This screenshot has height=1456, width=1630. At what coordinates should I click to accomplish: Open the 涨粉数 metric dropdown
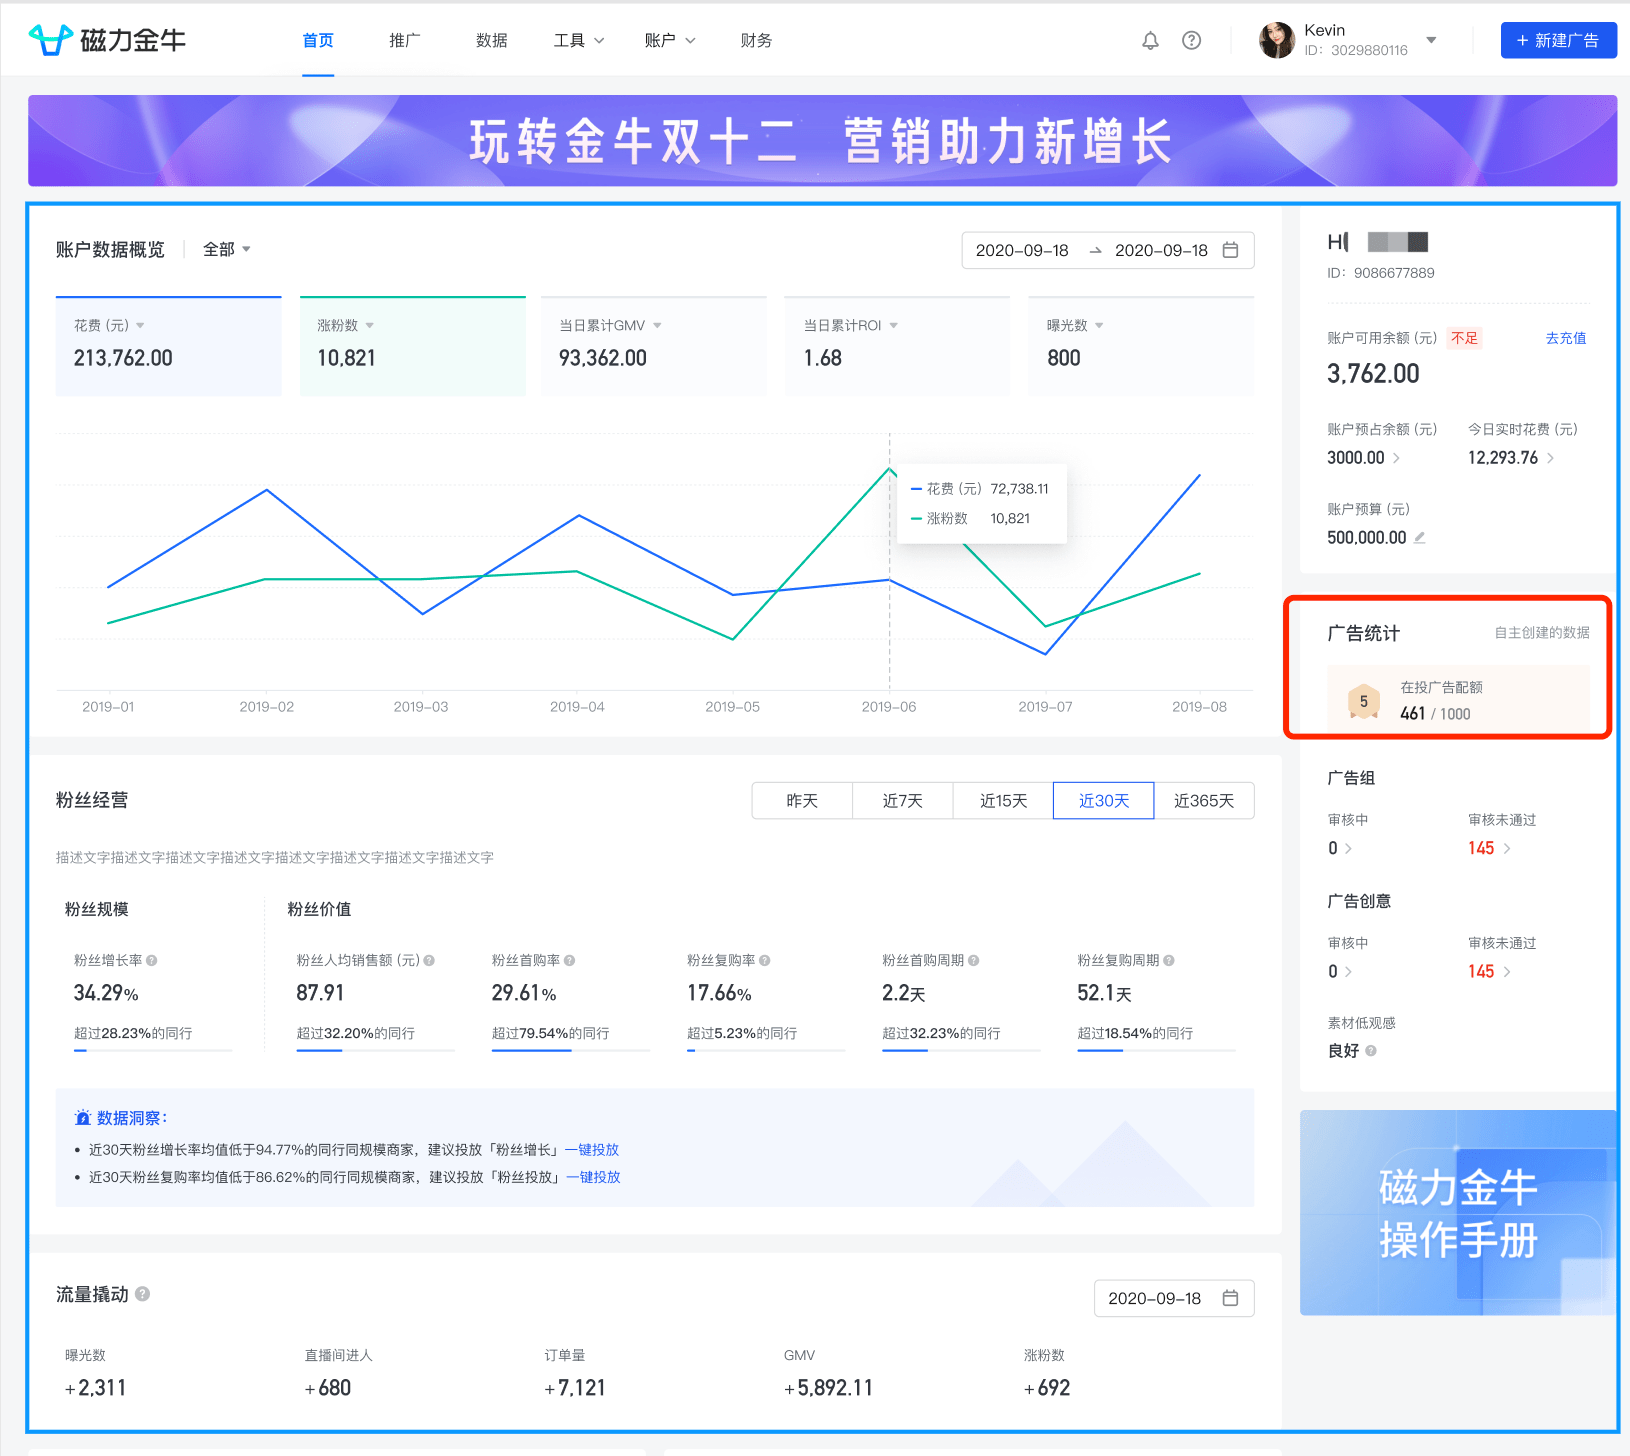[x=370, y=326]
